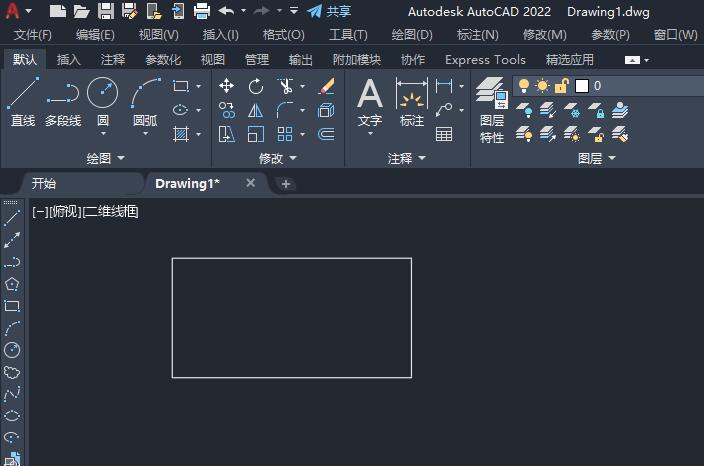The width and height of the screenshot is (704, 466).
Task: Click the Save As icon in quick access
Action: point(129,11)
